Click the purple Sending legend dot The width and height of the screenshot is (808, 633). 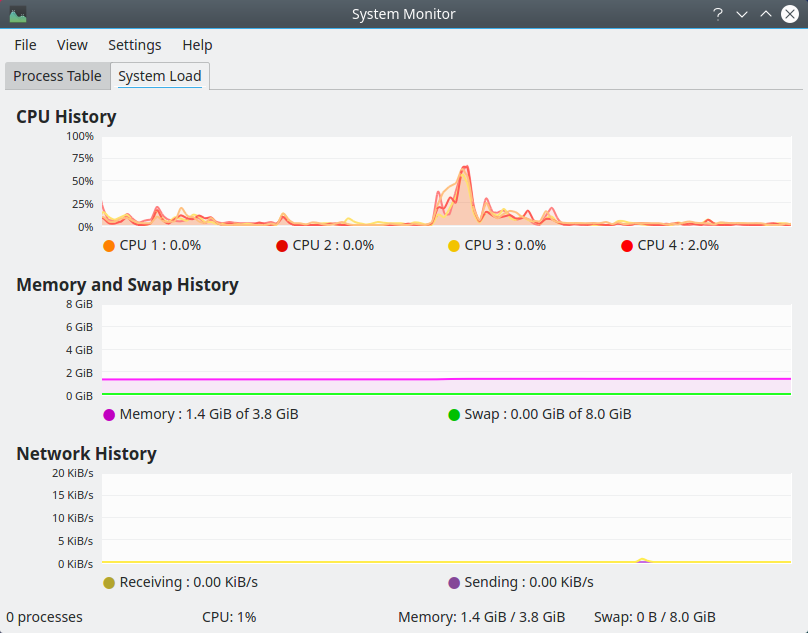454,582
